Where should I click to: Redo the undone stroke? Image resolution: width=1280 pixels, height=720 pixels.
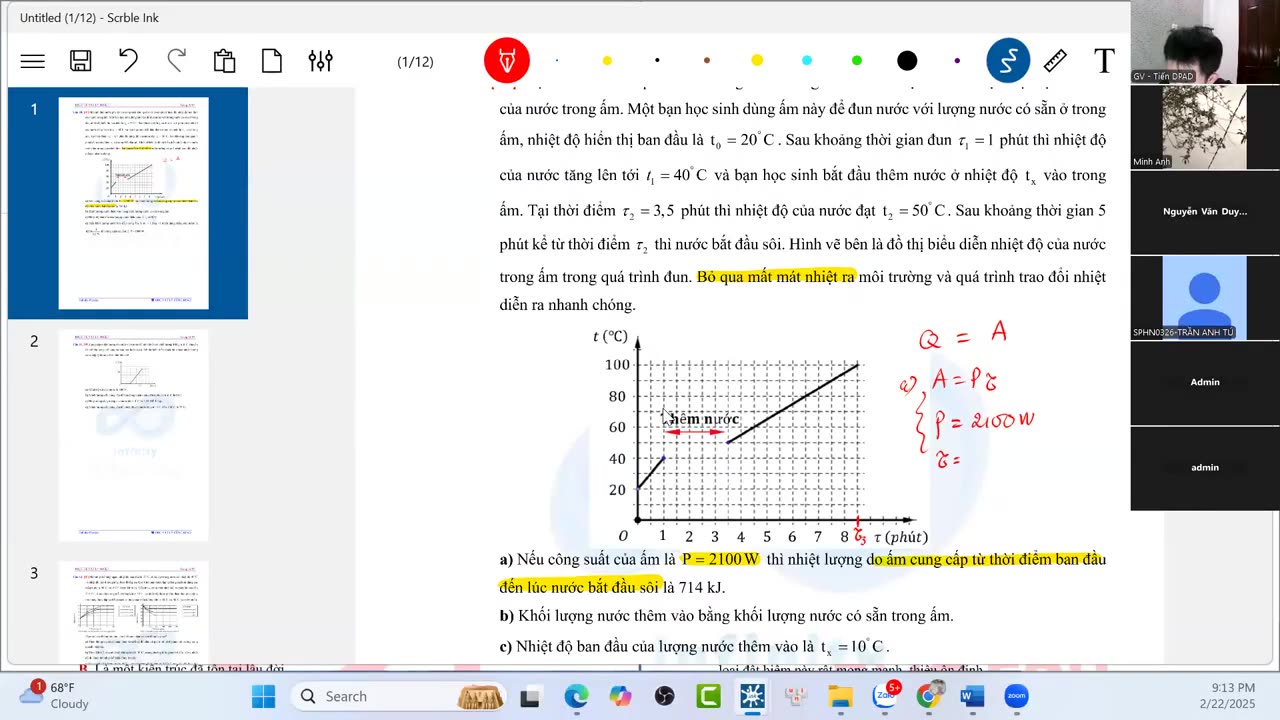coord(176,61)
